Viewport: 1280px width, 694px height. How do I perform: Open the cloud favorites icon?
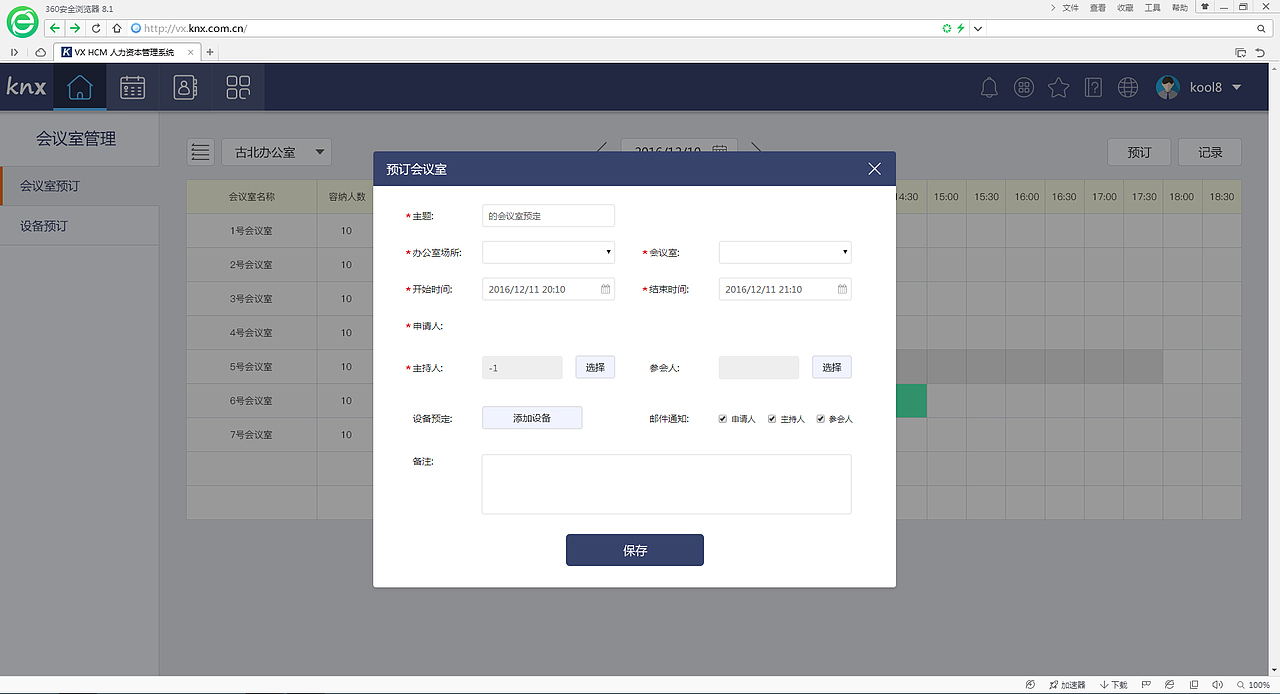pos(41,52)
